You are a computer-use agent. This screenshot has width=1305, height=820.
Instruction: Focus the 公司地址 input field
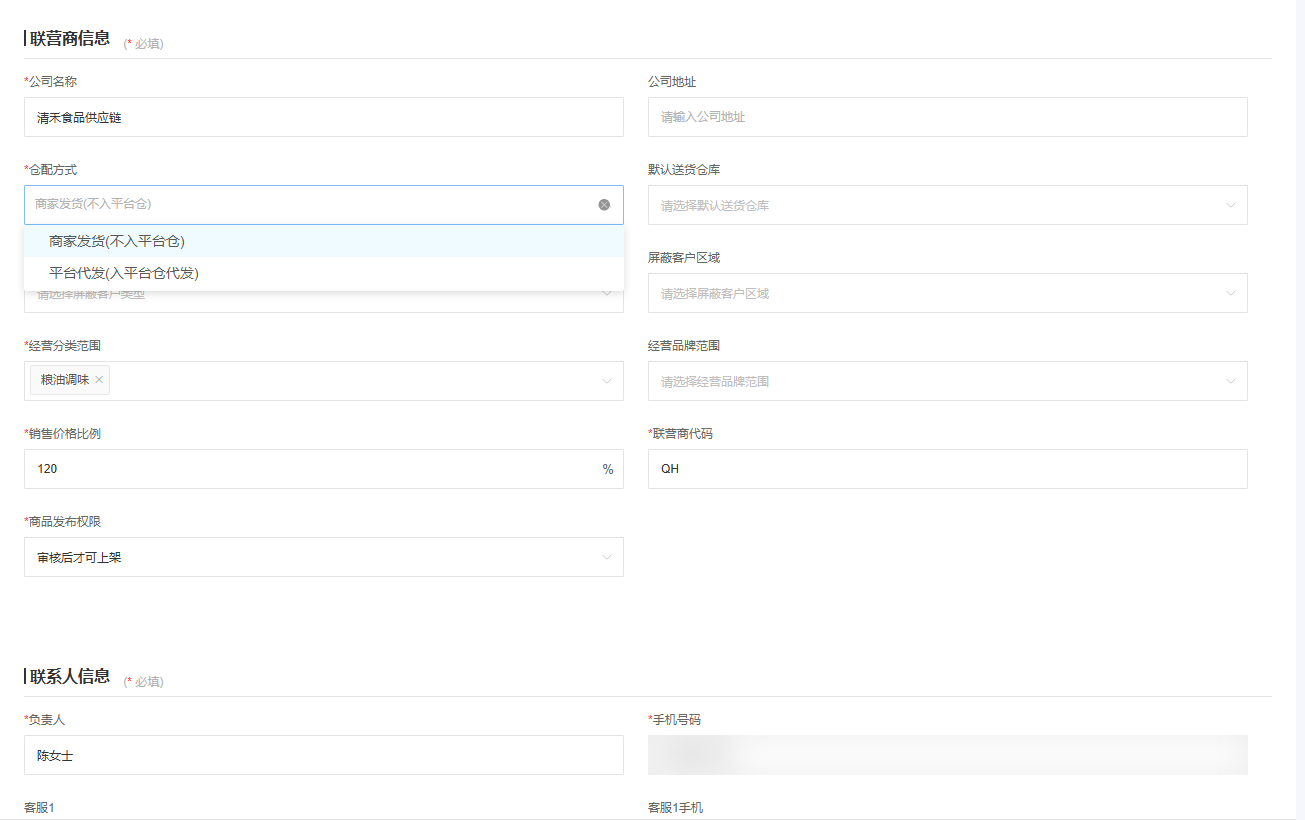(947, 117)
